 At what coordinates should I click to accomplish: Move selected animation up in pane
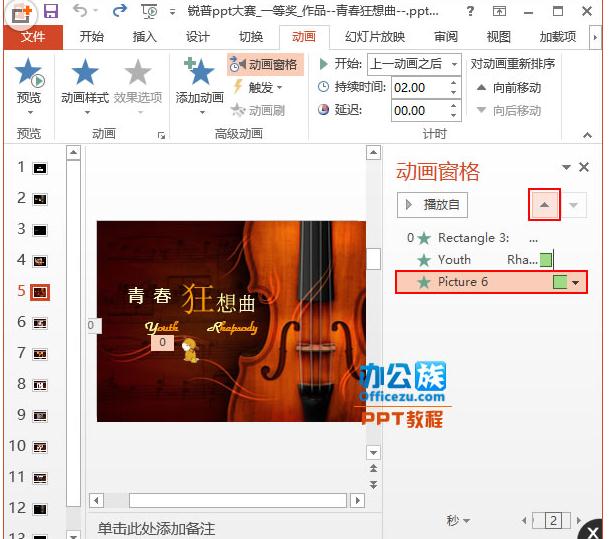[x=544, y=205]
